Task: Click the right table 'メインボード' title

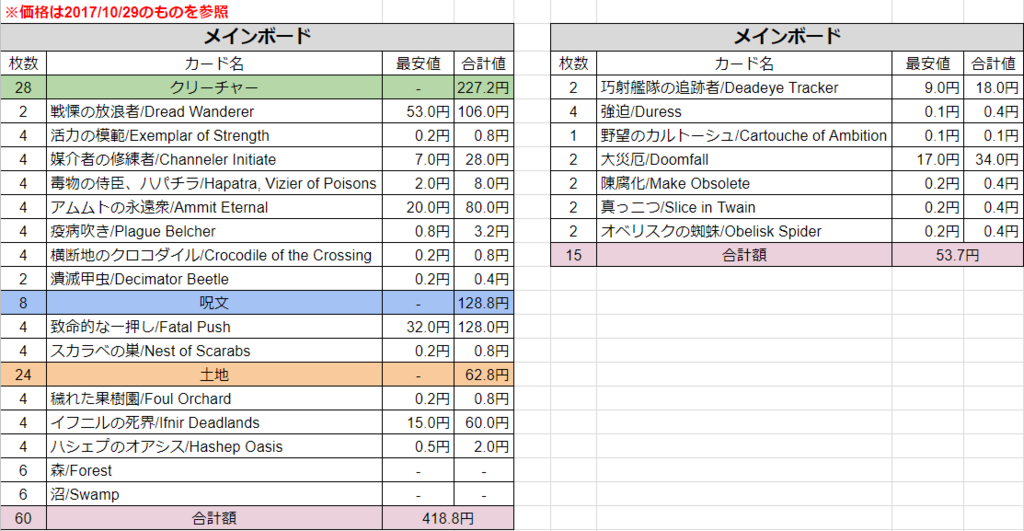Action: pos(787,37)
